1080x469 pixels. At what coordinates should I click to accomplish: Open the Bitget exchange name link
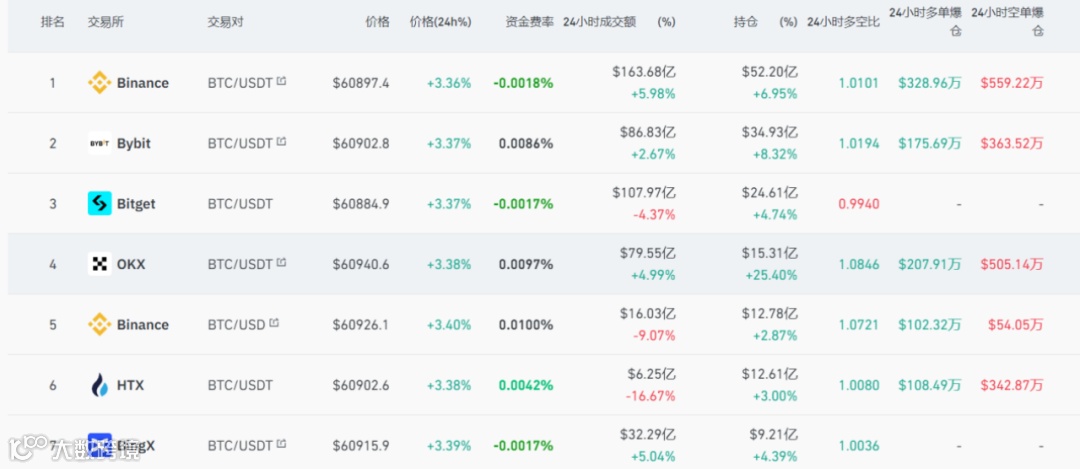(x=136, y=204)
